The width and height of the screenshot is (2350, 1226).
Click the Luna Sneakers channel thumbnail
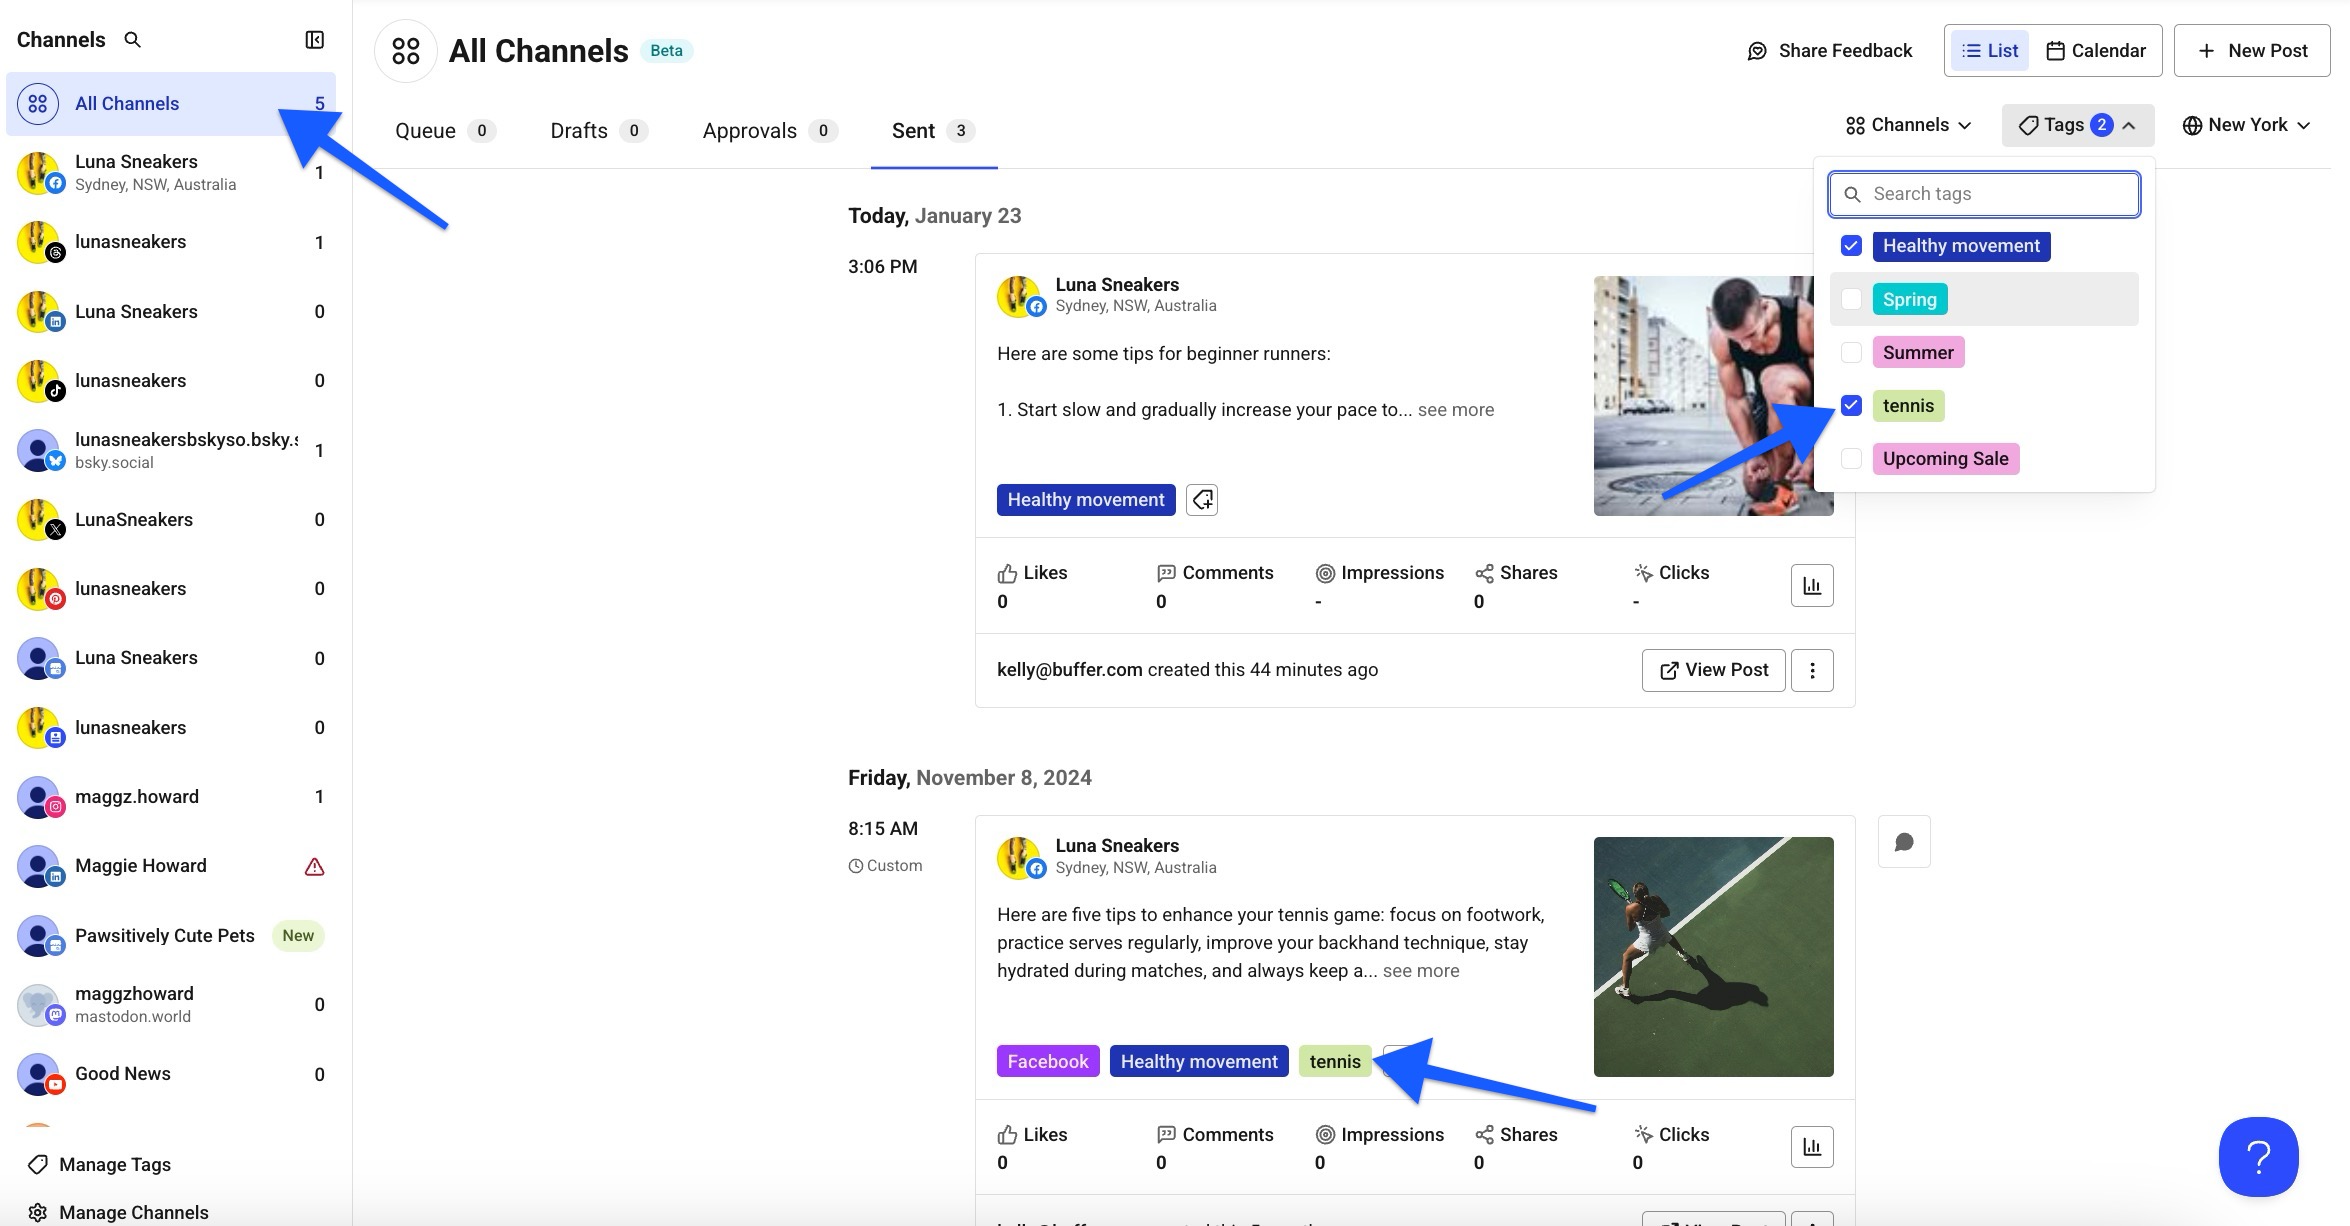coord(39,171)
